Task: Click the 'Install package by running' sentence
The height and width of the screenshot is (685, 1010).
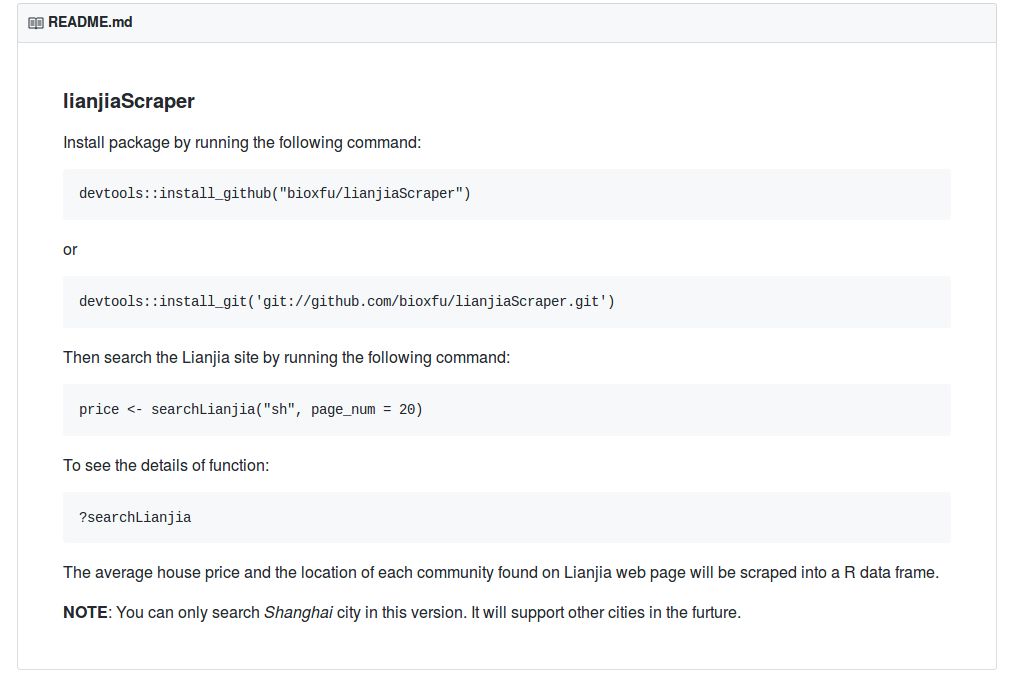Action: [242, 142]
